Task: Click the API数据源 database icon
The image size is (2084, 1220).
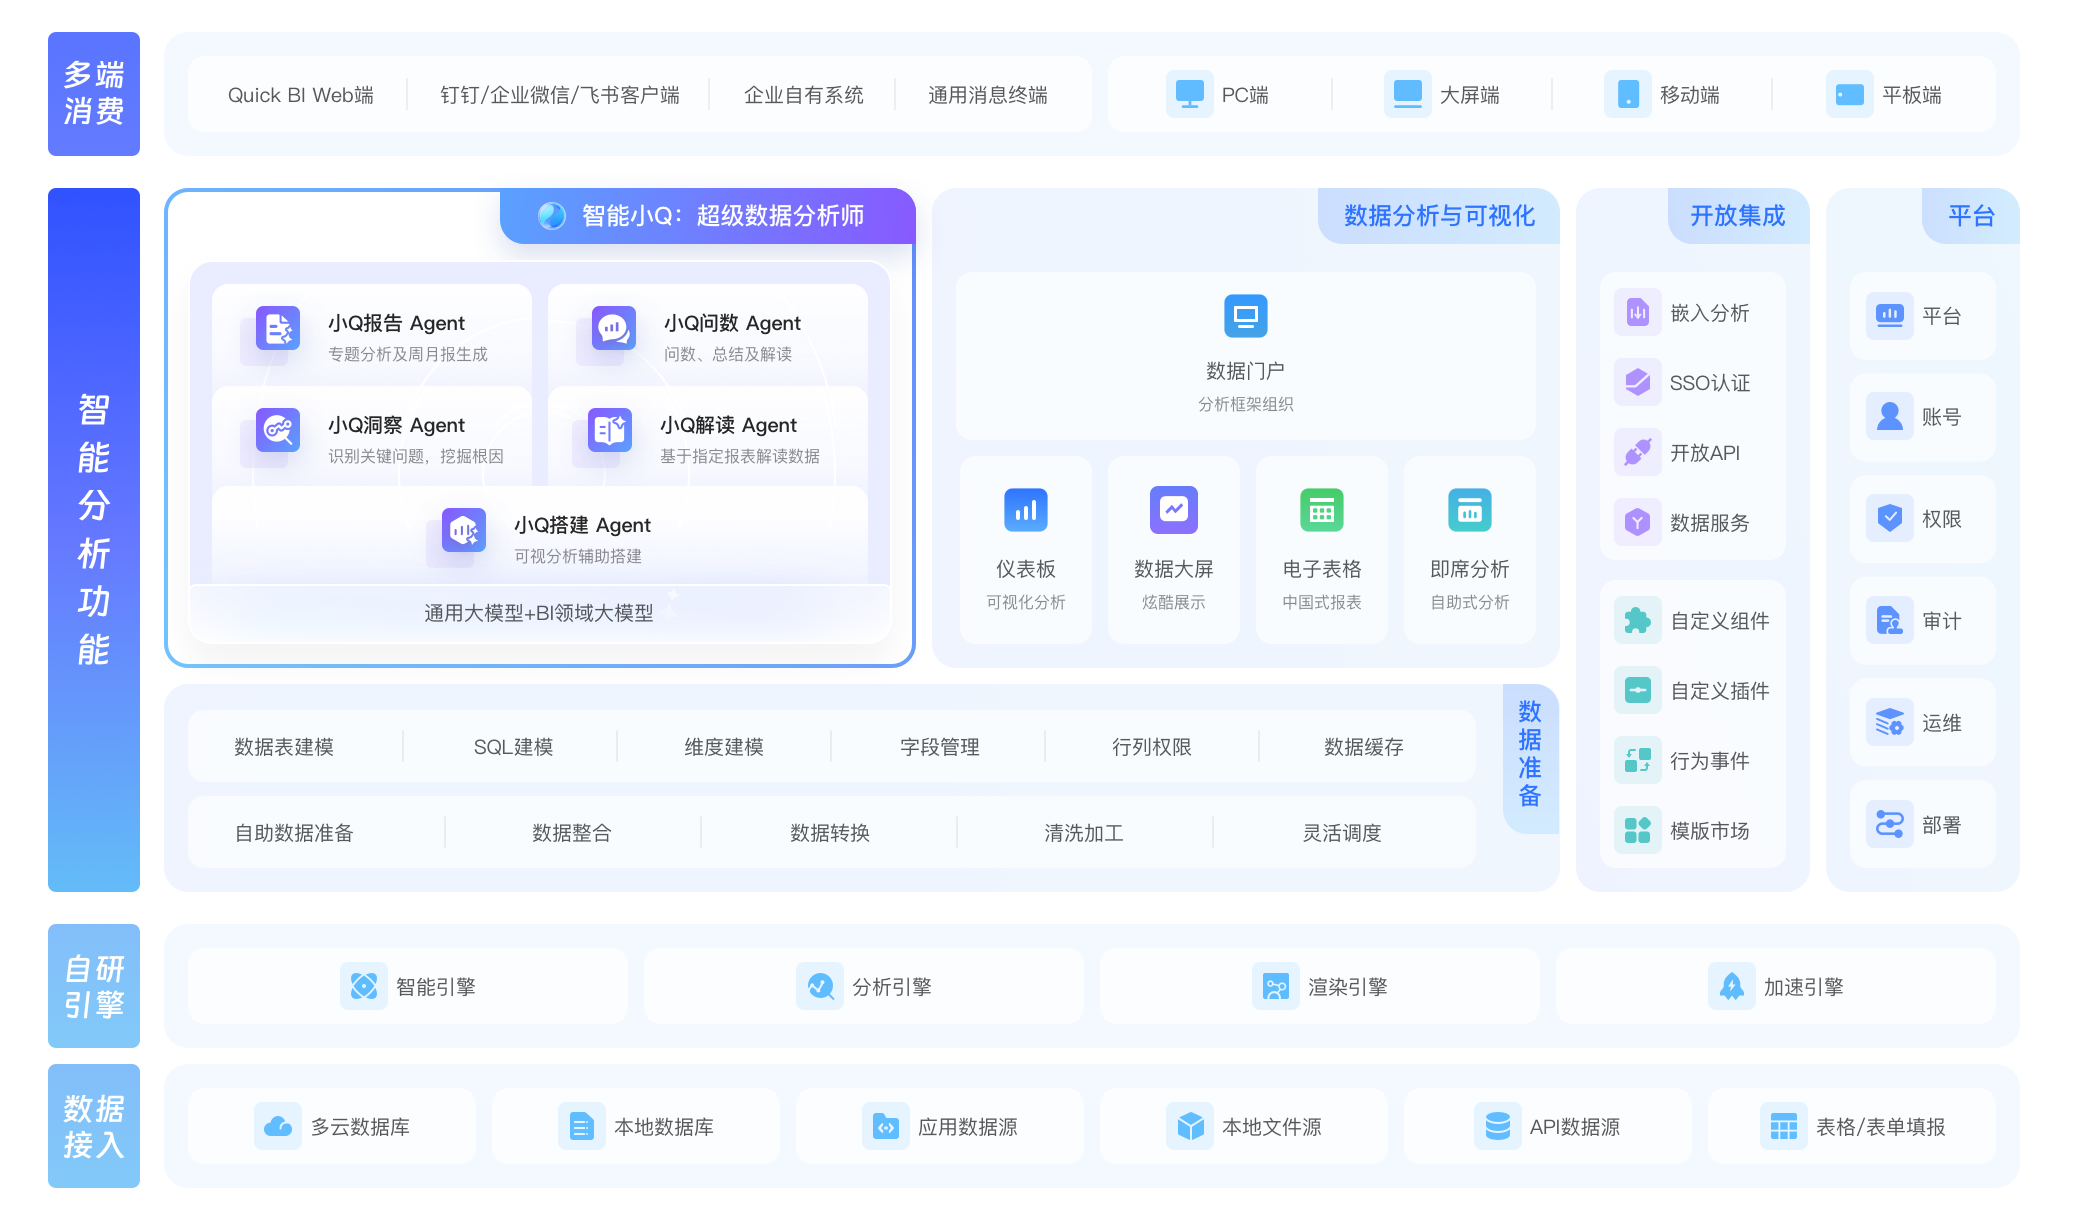Action: pos(1497,1126)
